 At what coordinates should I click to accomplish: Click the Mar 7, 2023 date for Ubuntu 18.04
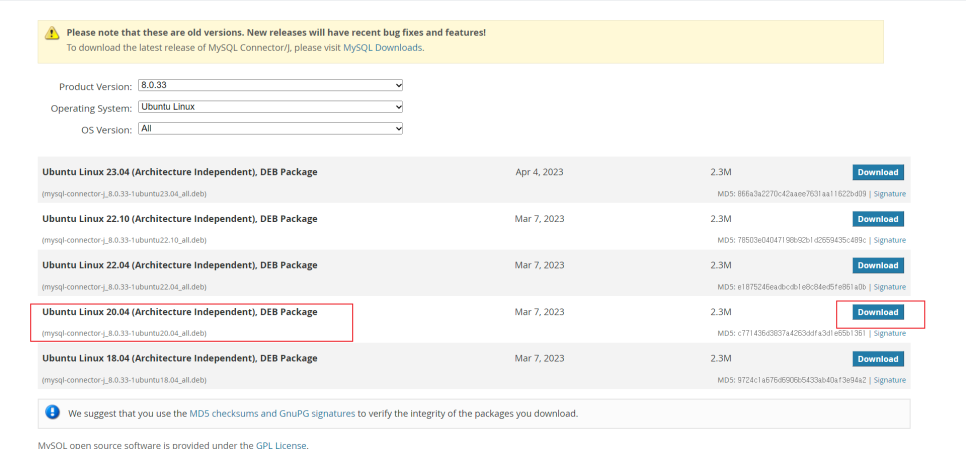pyautogui.click(x=539, y=358)
